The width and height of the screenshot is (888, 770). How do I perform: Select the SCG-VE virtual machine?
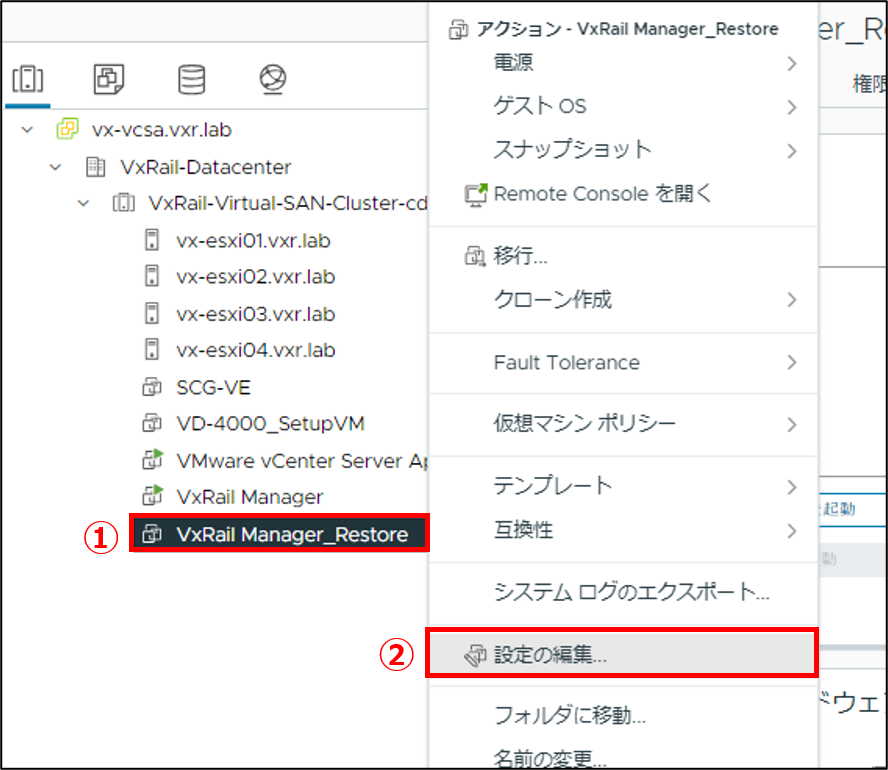pyautogui.click(x=214, y=387)
